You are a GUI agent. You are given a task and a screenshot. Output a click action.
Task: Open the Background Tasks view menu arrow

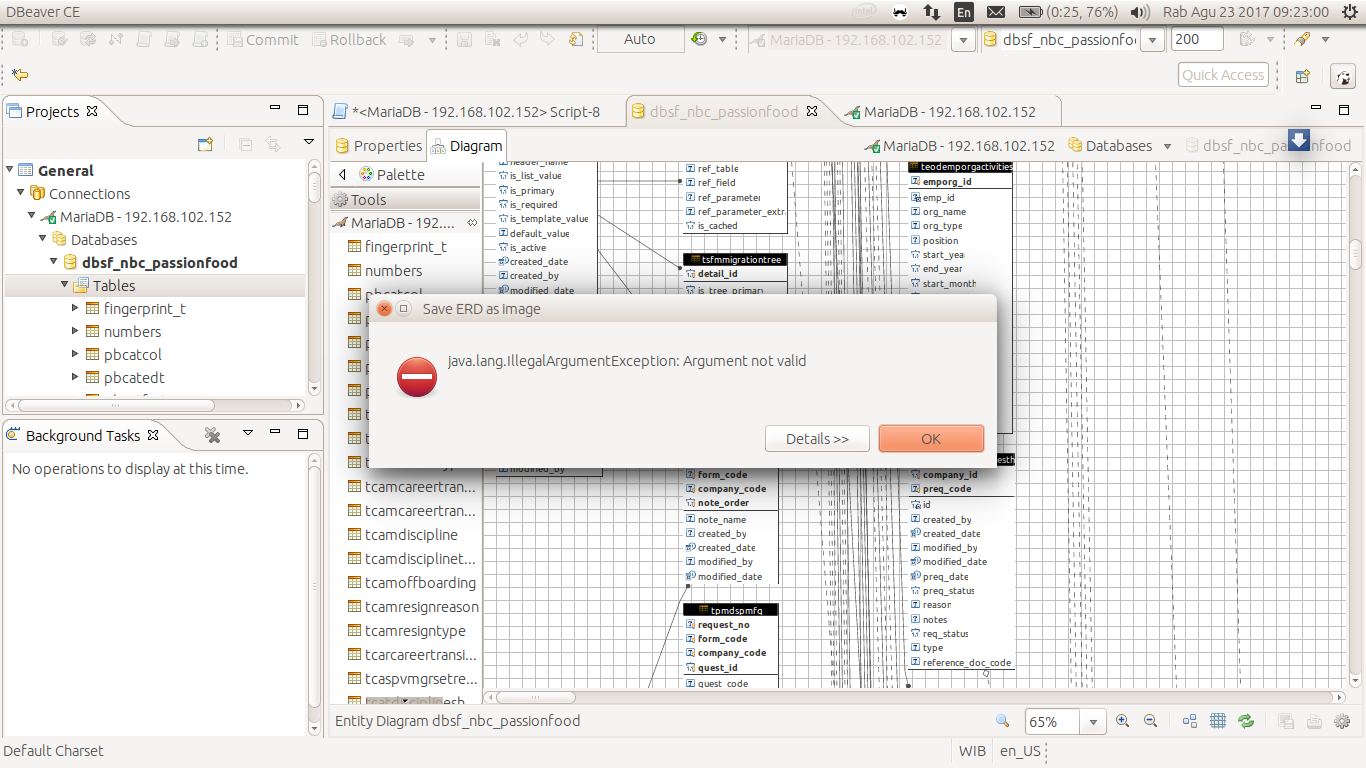click(x=248, y=434)
